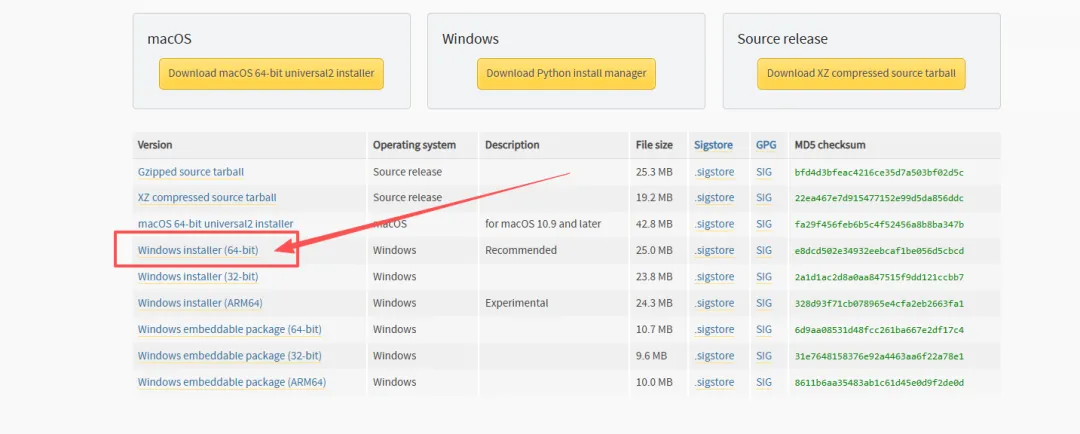
Task: Open the XZ compressed source tarball link
Action: click(x=207, y=198)
